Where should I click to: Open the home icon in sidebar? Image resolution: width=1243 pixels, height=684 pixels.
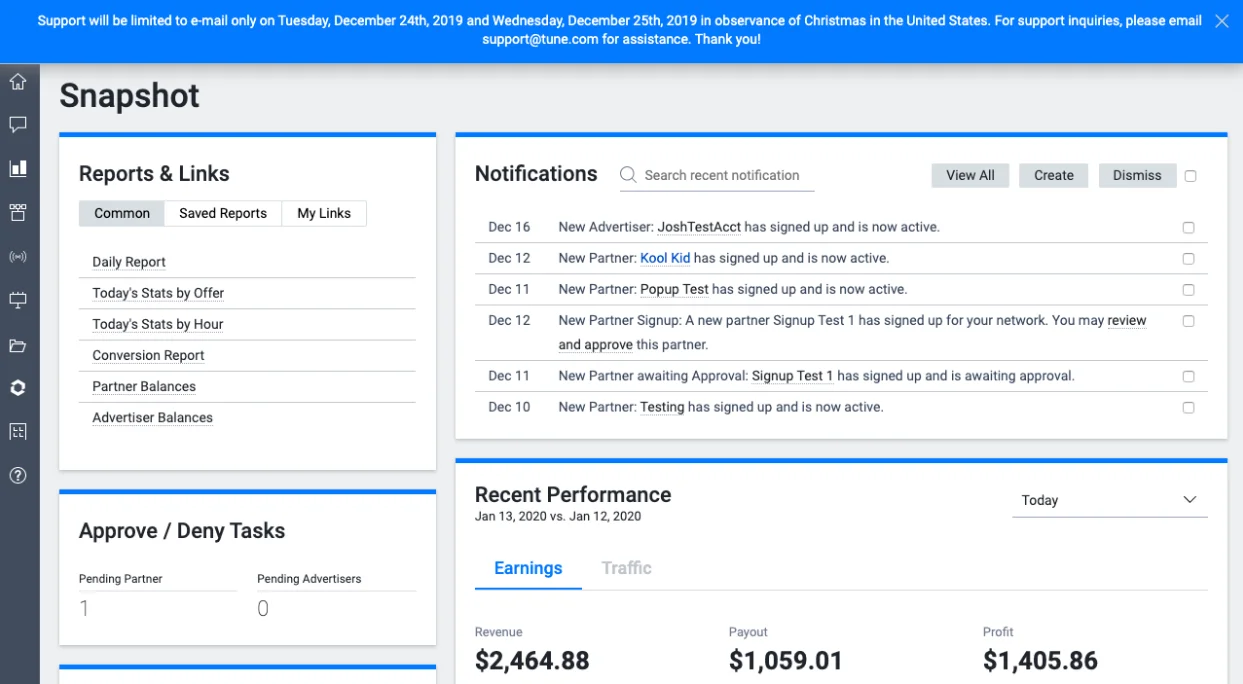(18, 81)
